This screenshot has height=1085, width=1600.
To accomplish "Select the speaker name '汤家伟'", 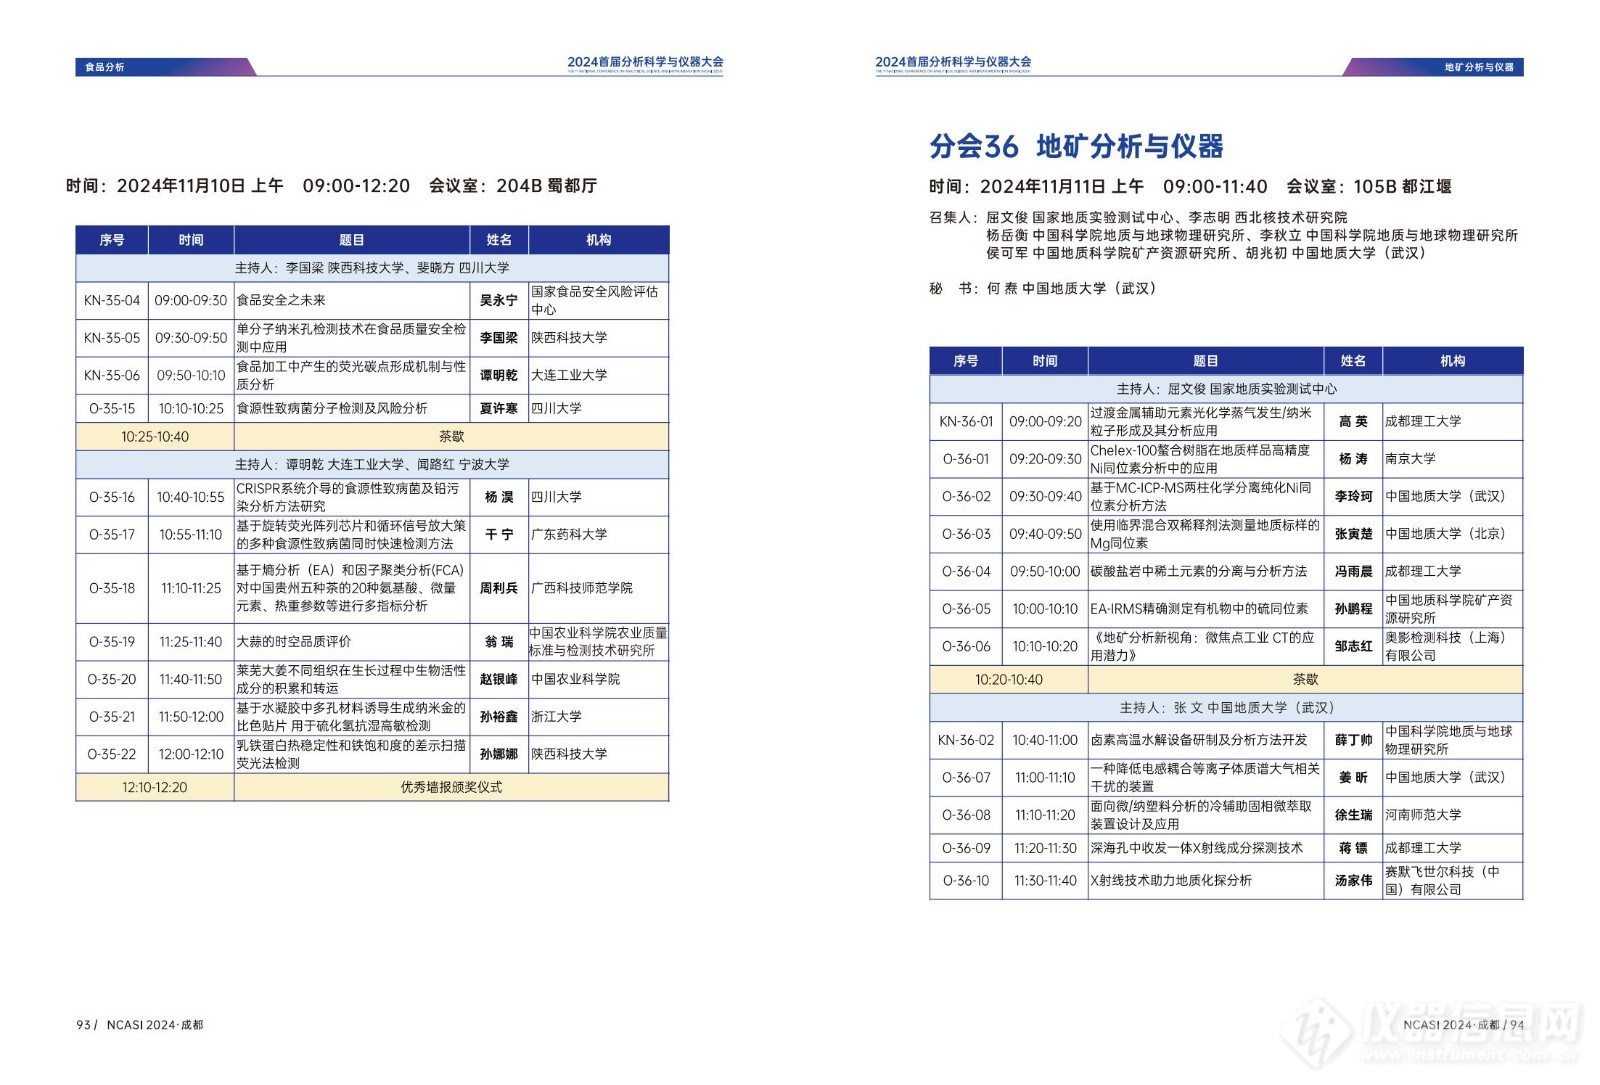I will [x=1353, y=881].
